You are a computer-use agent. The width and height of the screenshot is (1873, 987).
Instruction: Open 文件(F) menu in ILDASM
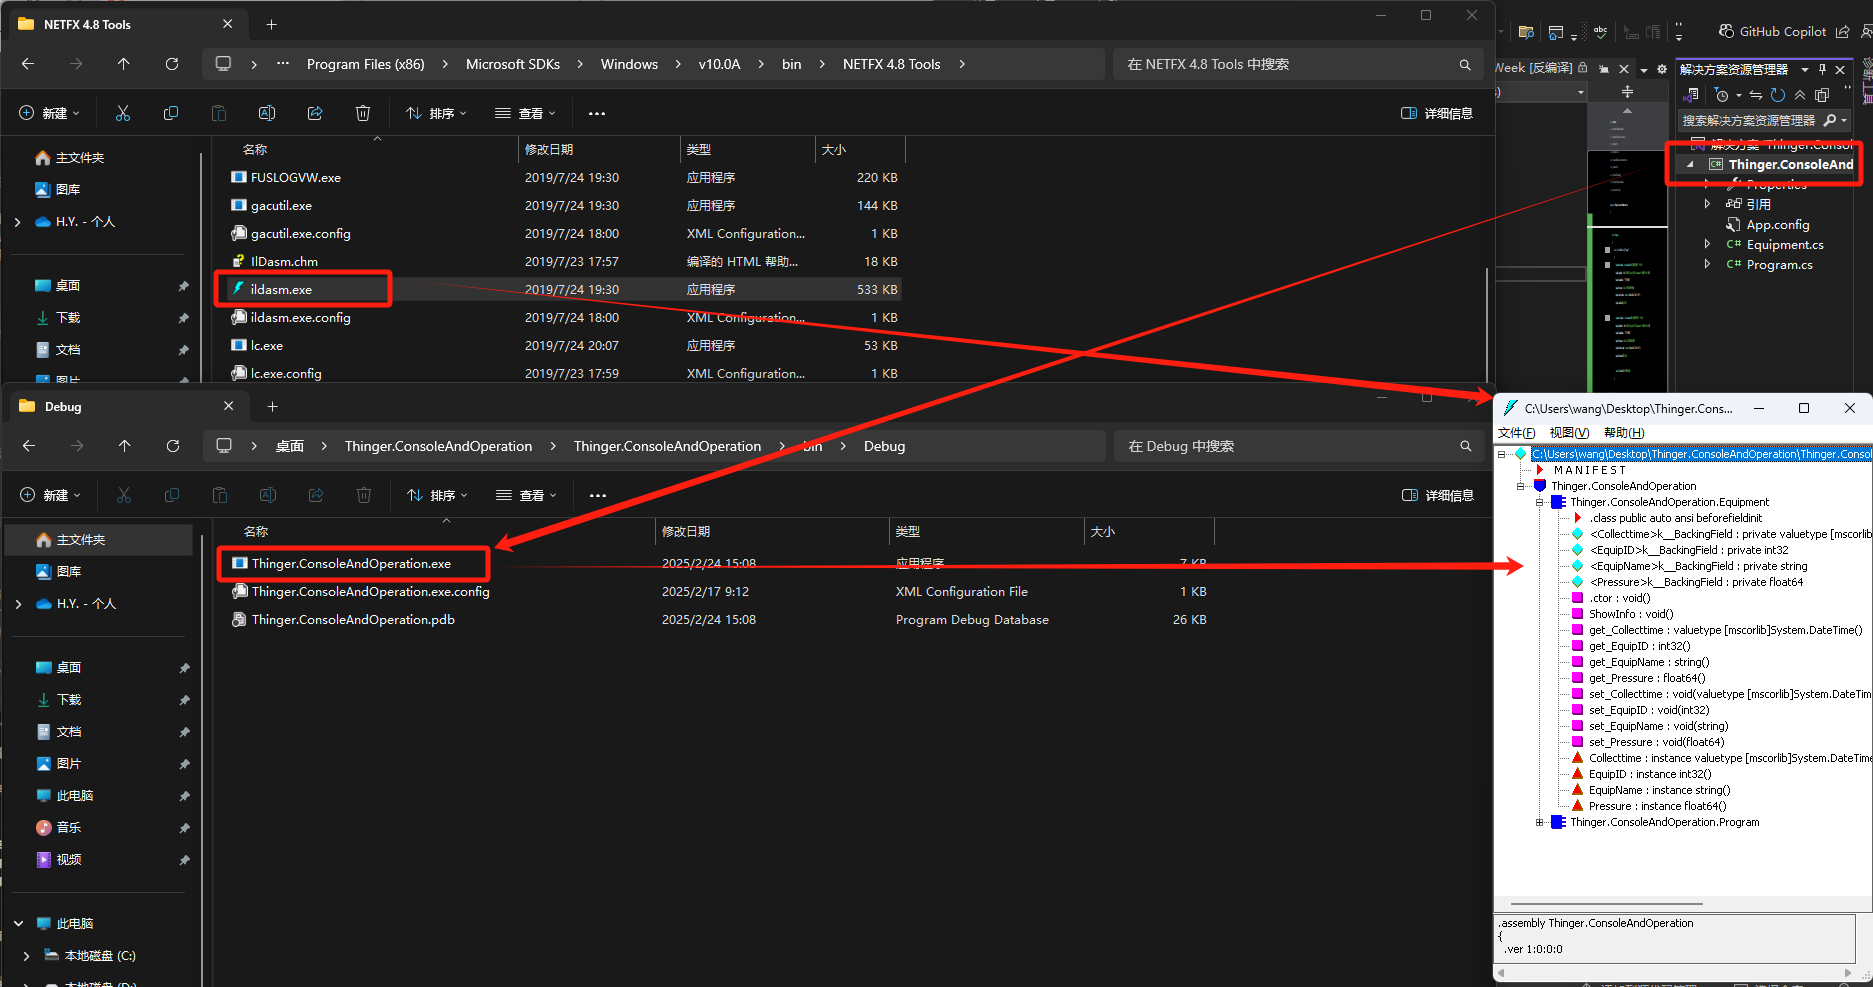point(1516,432)
